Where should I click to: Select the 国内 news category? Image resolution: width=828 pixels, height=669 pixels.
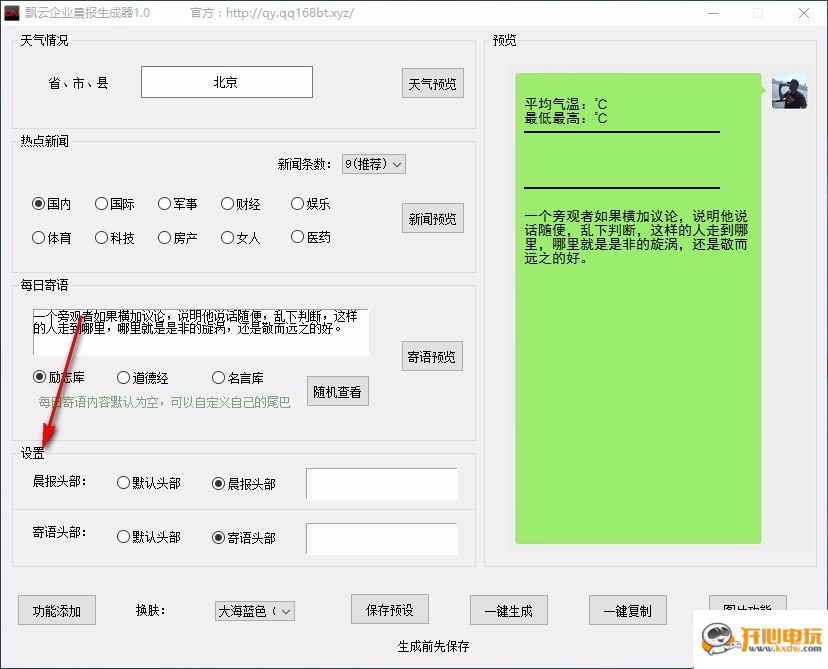51,204
